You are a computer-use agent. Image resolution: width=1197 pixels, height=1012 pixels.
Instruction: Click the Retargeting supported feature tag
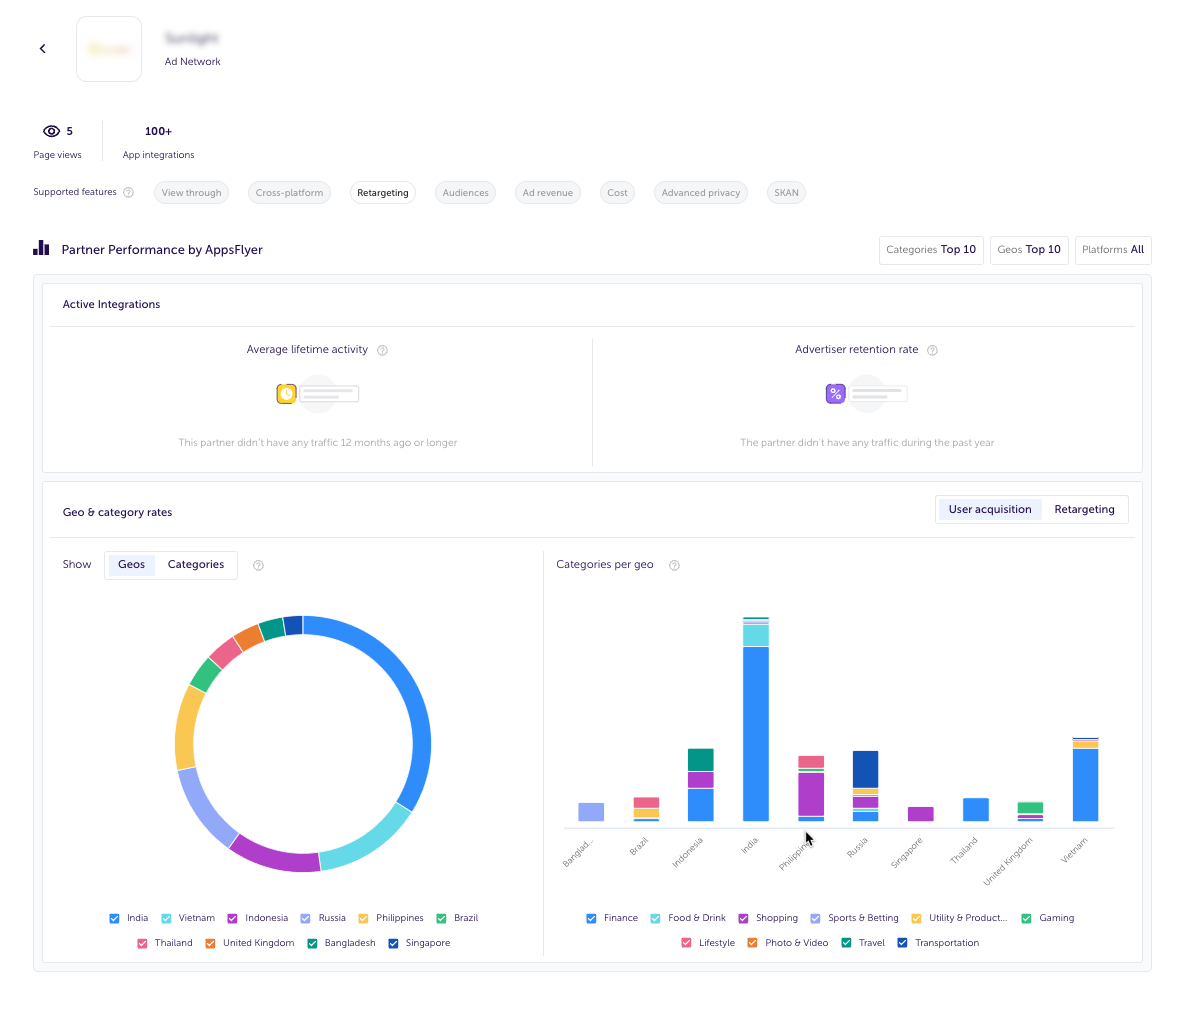383,193
